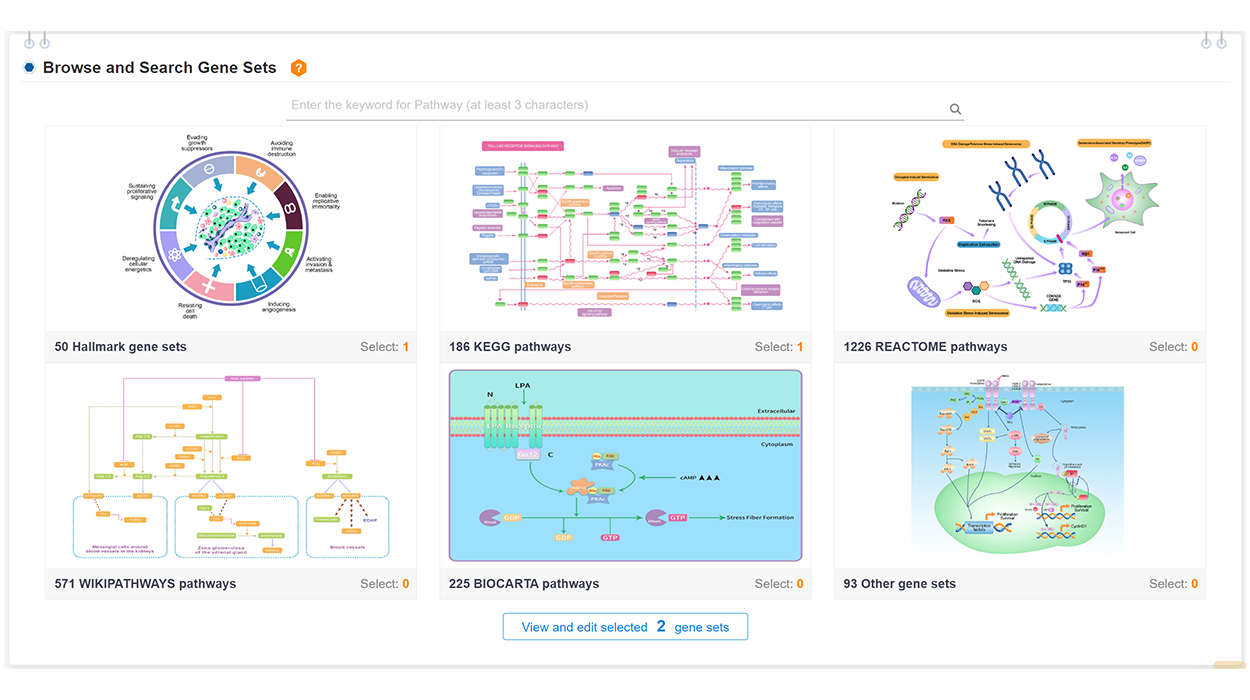Click the Hallmark Select count
The width and height of the screenshot is (1250, 700).
tap(385, 347)
